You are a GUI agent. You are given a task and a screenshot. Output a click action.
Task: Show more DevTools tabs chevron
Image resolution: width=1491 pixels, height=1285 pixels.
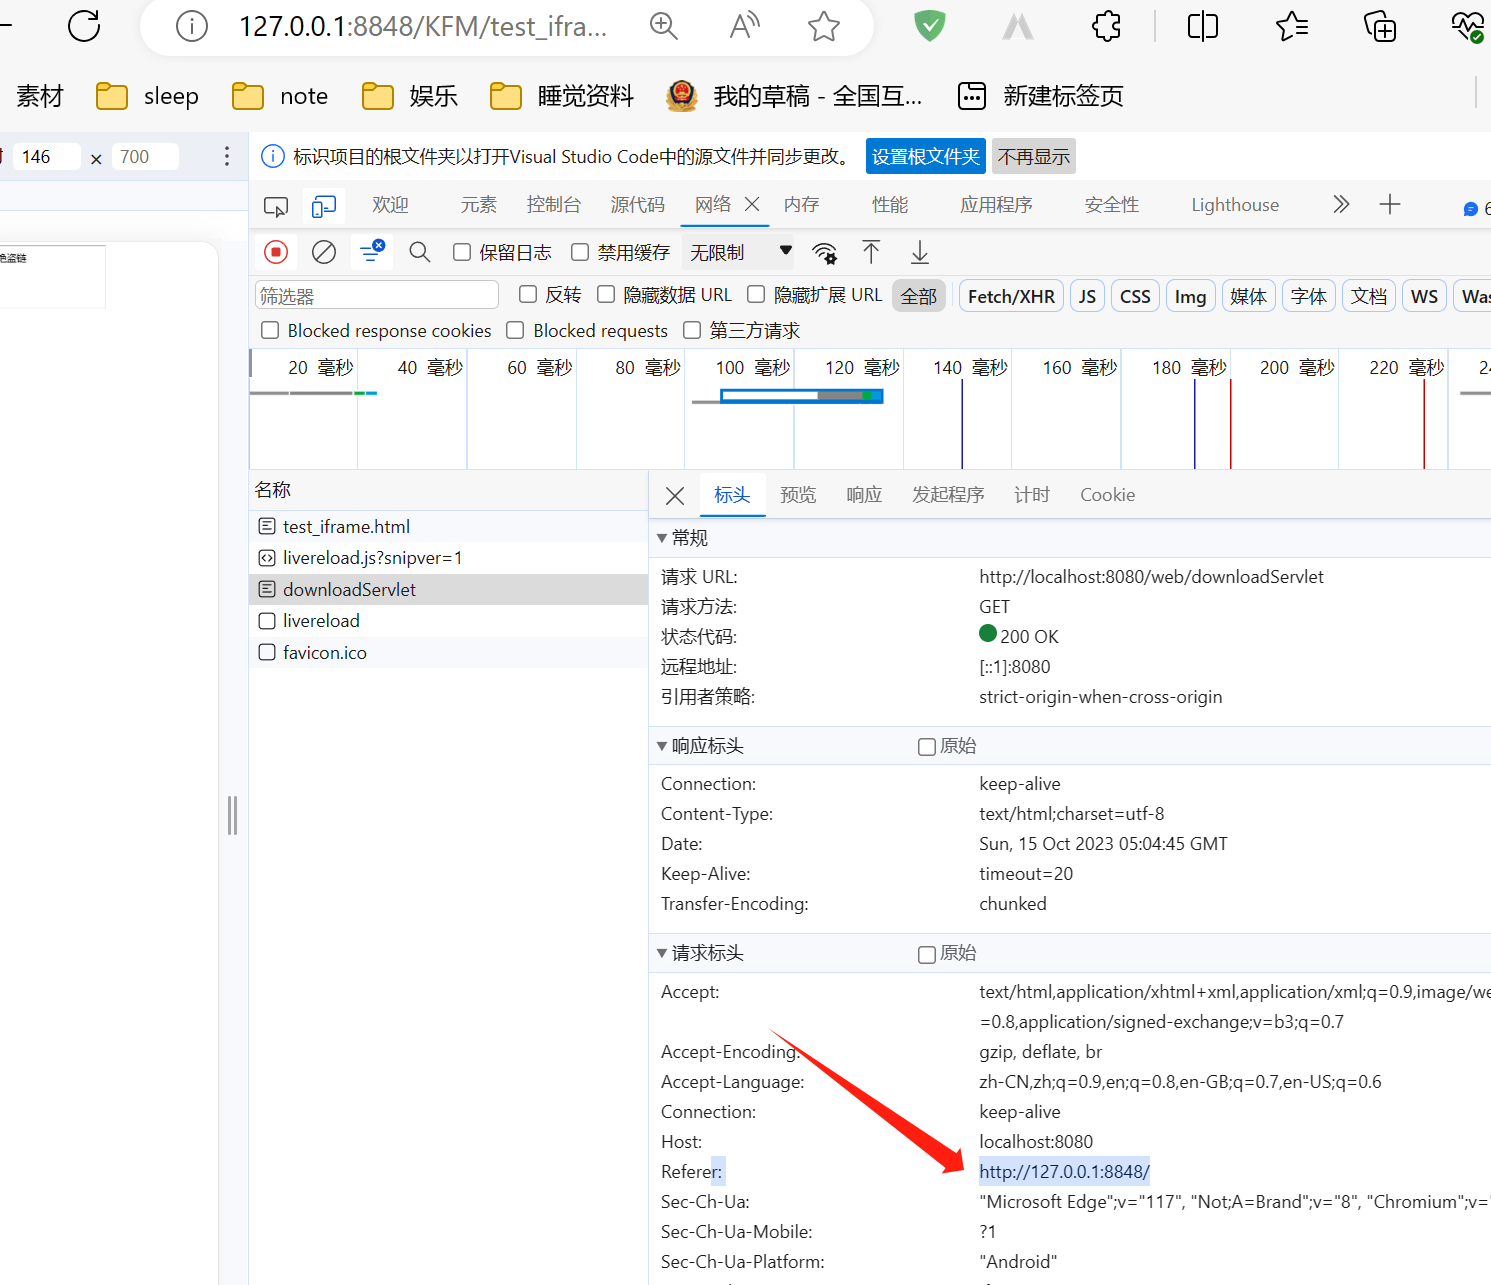point(1341,205)
